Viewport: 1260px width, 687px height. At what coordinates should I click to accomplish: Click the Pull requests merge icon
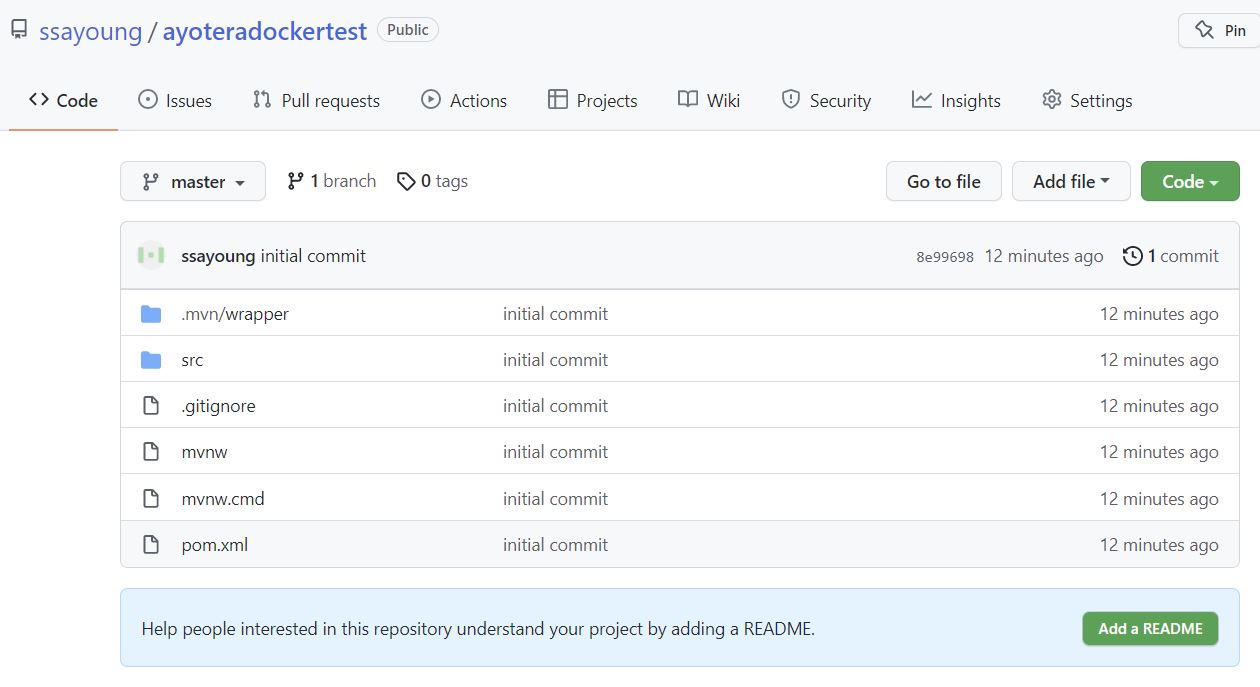(x=262, y=99)
